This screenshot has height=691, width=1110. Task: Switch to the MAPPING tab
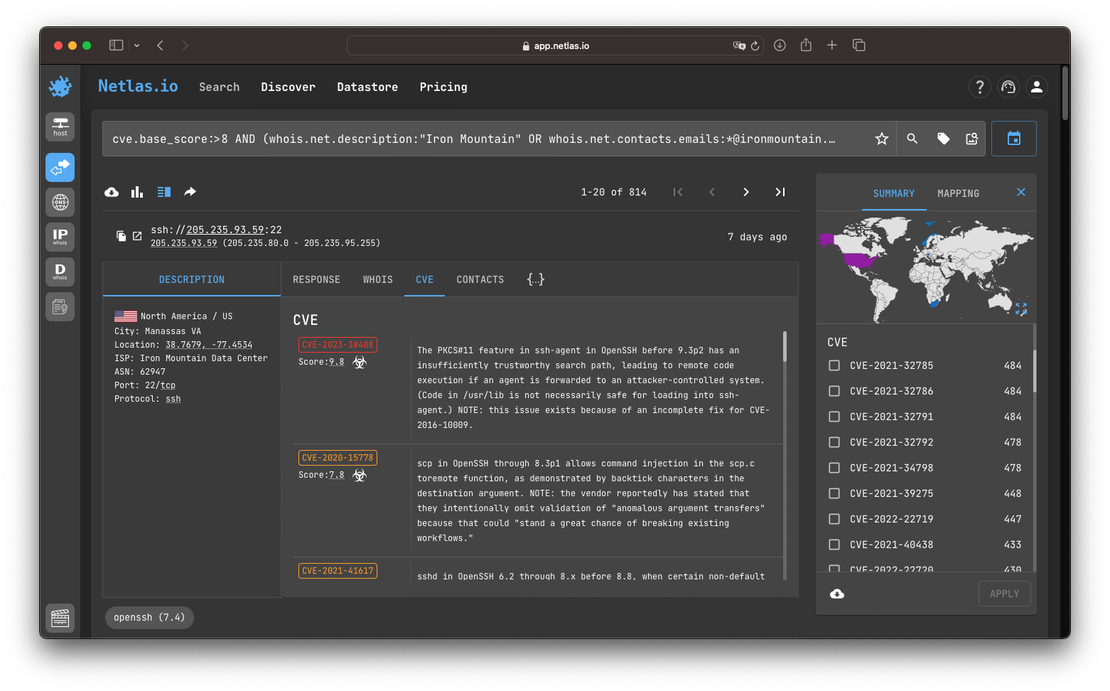[x=957, y=193]
